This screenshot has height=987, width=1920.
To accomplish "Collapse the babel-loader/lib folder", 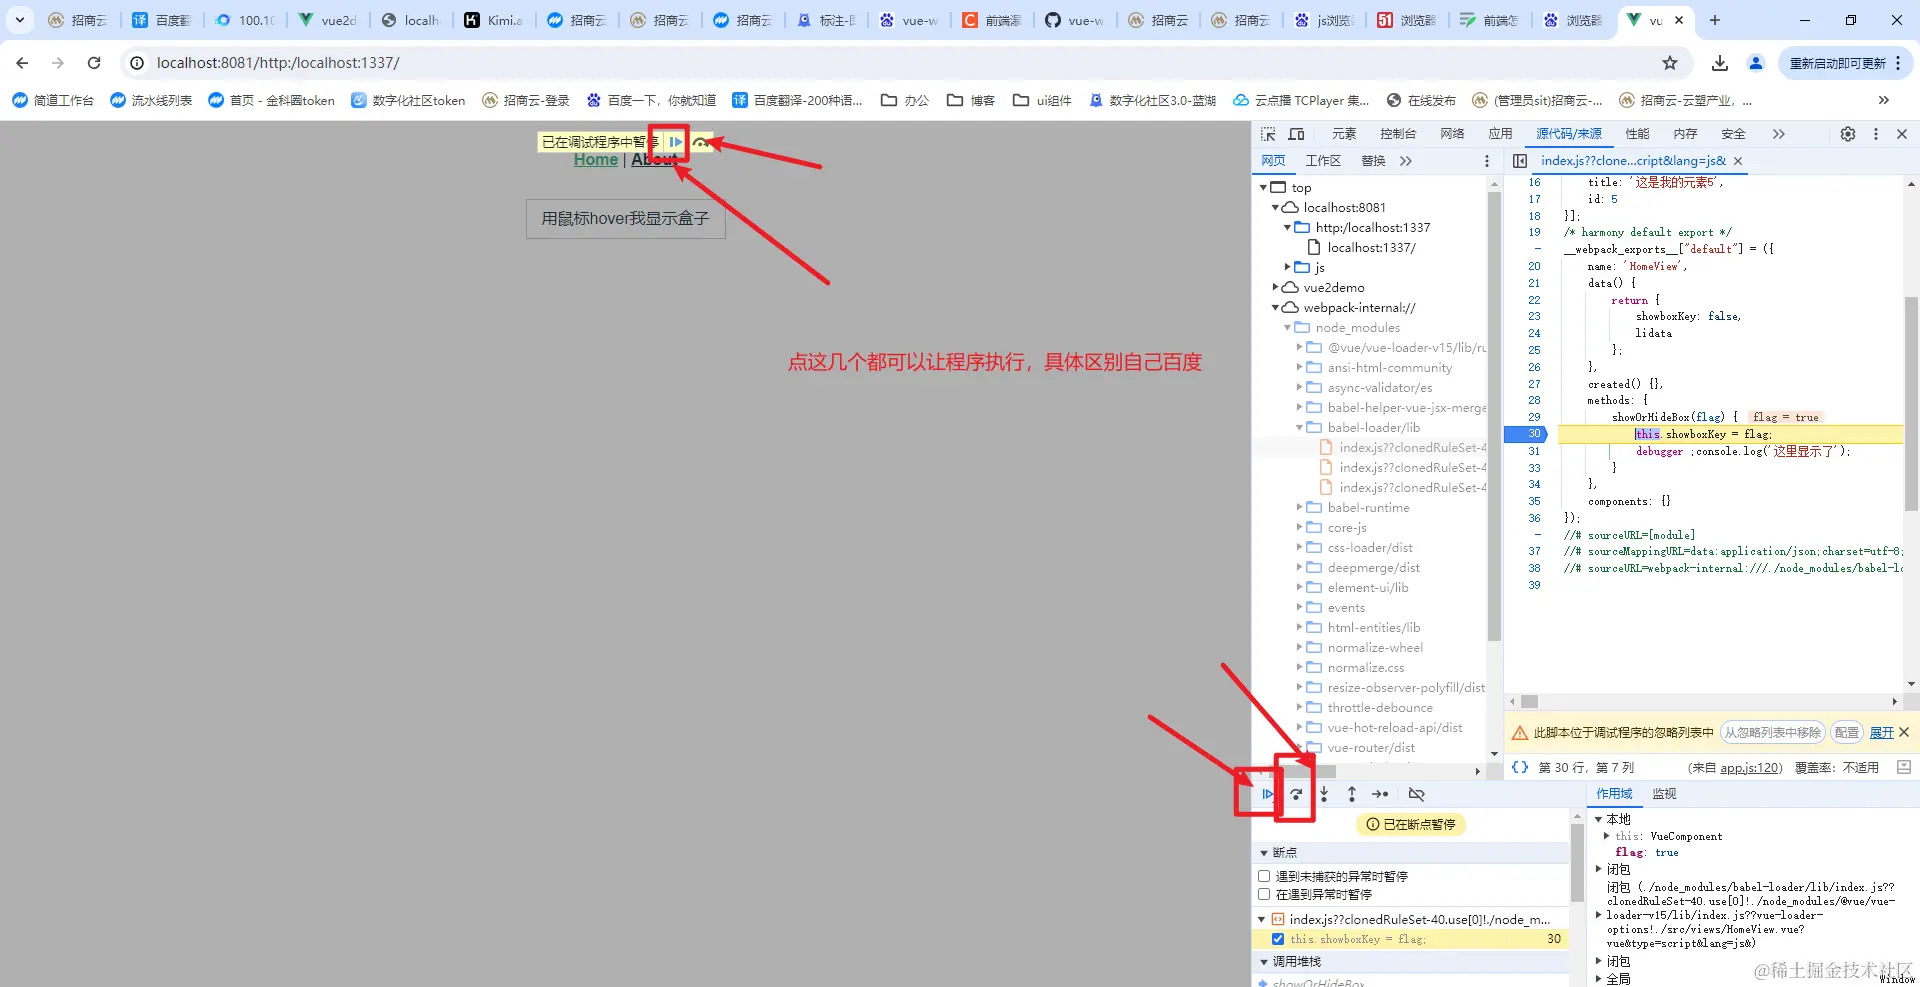I will pyautogui.click(x=1300, y=428).
